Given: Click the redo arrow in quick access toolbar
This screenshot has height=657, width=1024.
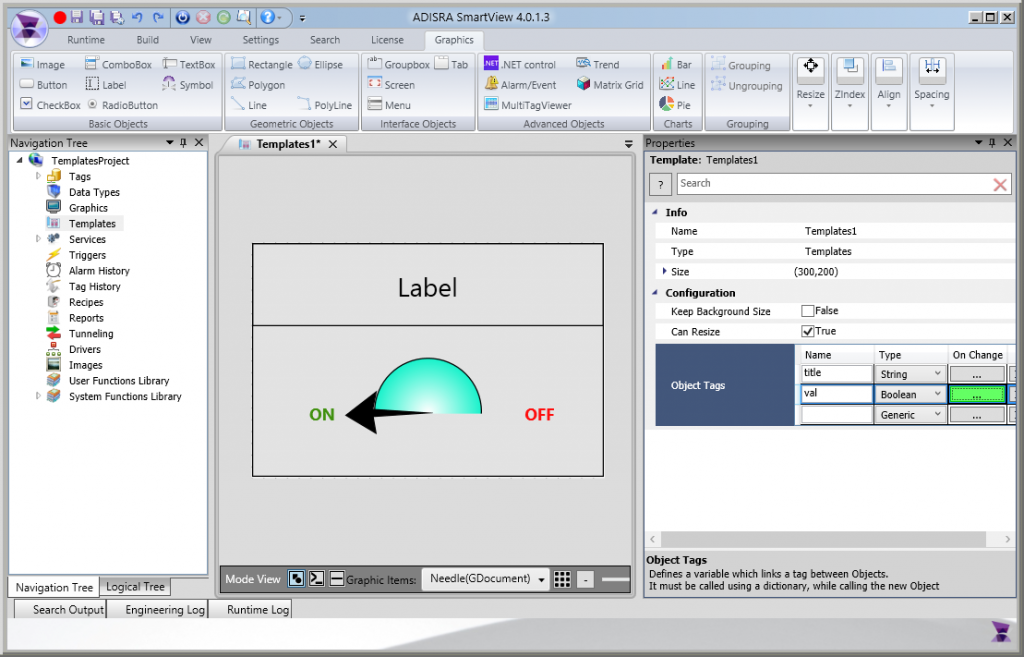Looking at the screenshot, I should (x=158, y=18).
